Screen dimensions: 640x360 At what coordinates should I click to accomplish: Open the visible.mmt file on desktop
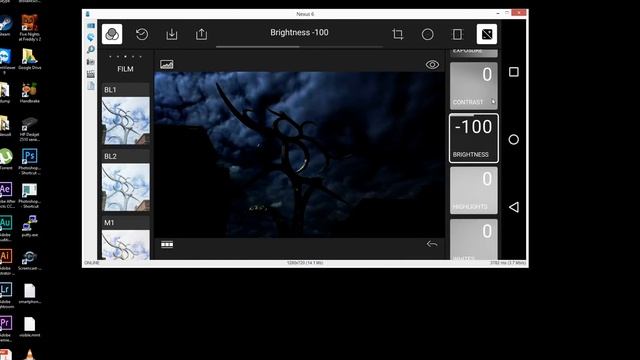click(29, 327)
